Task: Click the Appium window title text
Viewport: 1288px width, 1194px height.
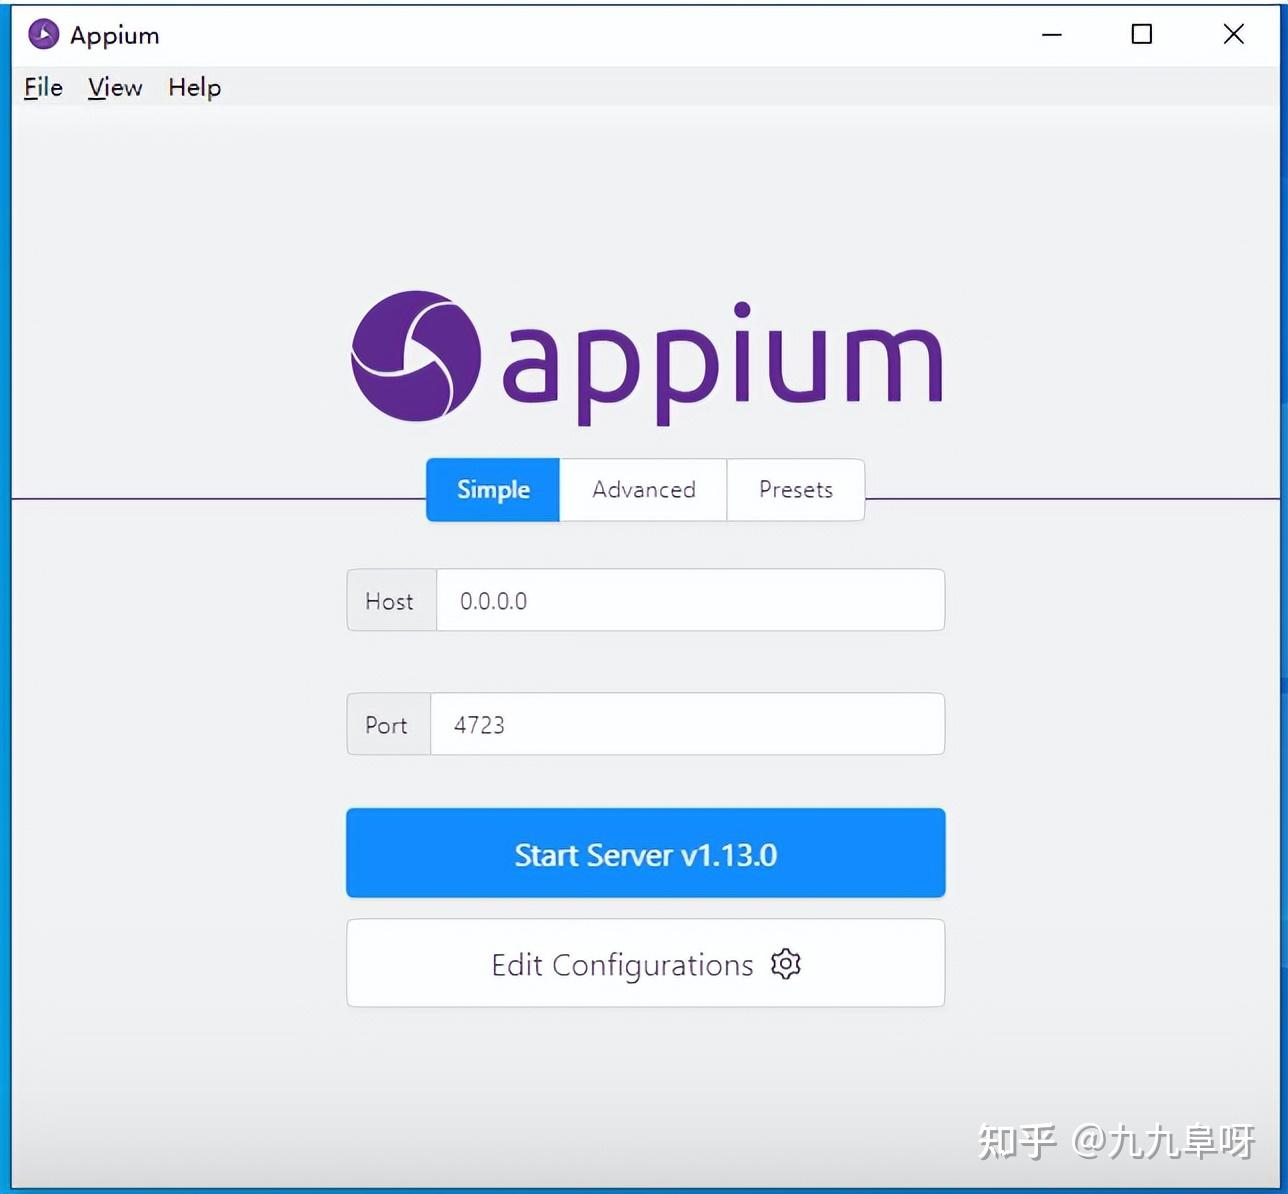Action: [114, 34]
